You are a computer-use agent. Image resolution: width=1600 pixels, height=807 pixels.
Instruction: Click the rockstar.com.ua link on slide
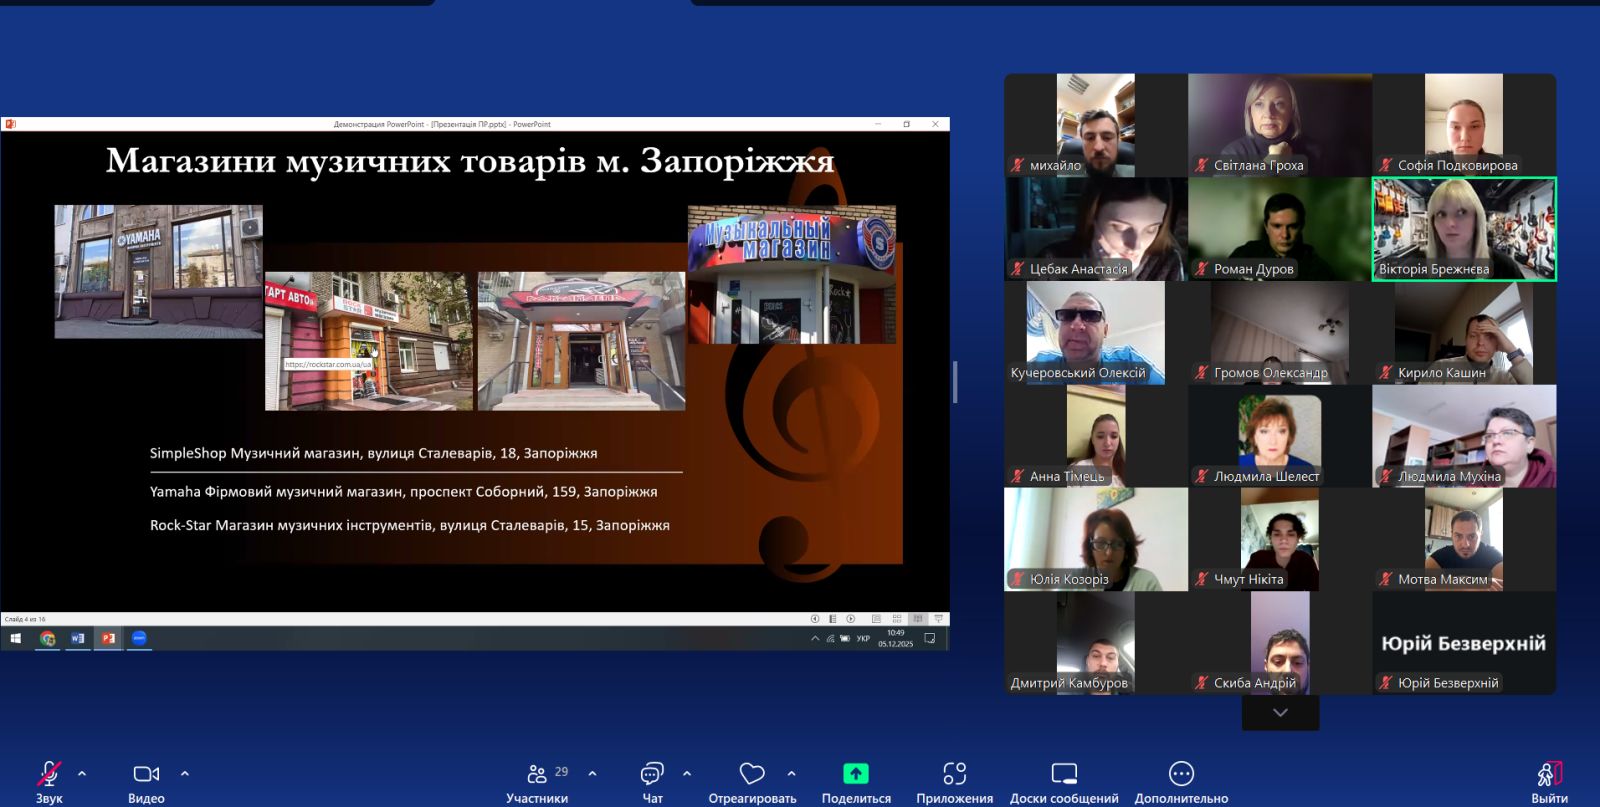328,365
